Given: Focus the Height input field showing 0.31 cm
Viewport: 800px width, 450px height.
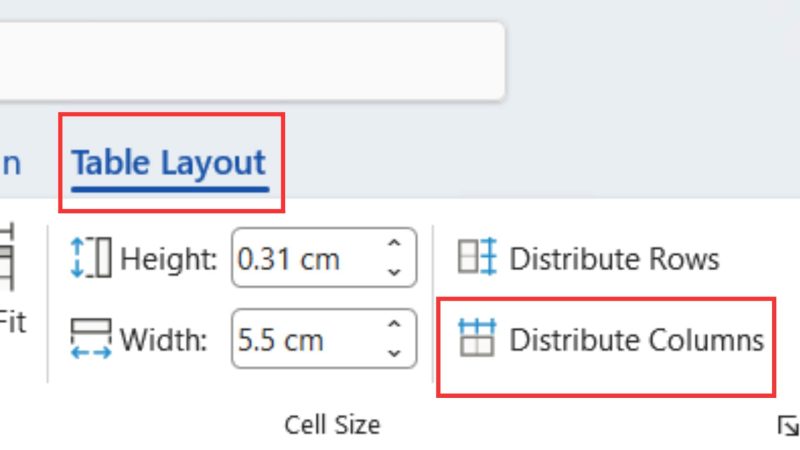Looking at the screenshot, I should [x=324, y=258].
